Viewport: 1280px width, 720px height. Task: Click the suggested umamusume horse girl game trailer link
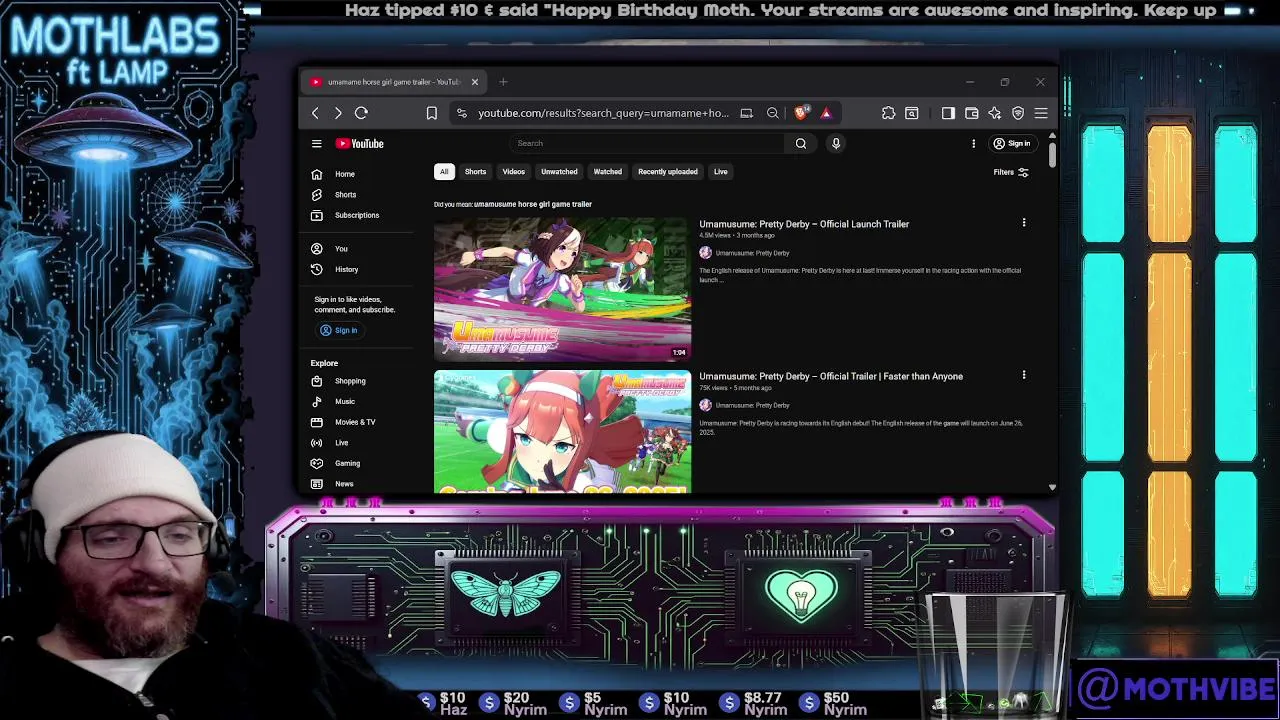coord(533,204)
